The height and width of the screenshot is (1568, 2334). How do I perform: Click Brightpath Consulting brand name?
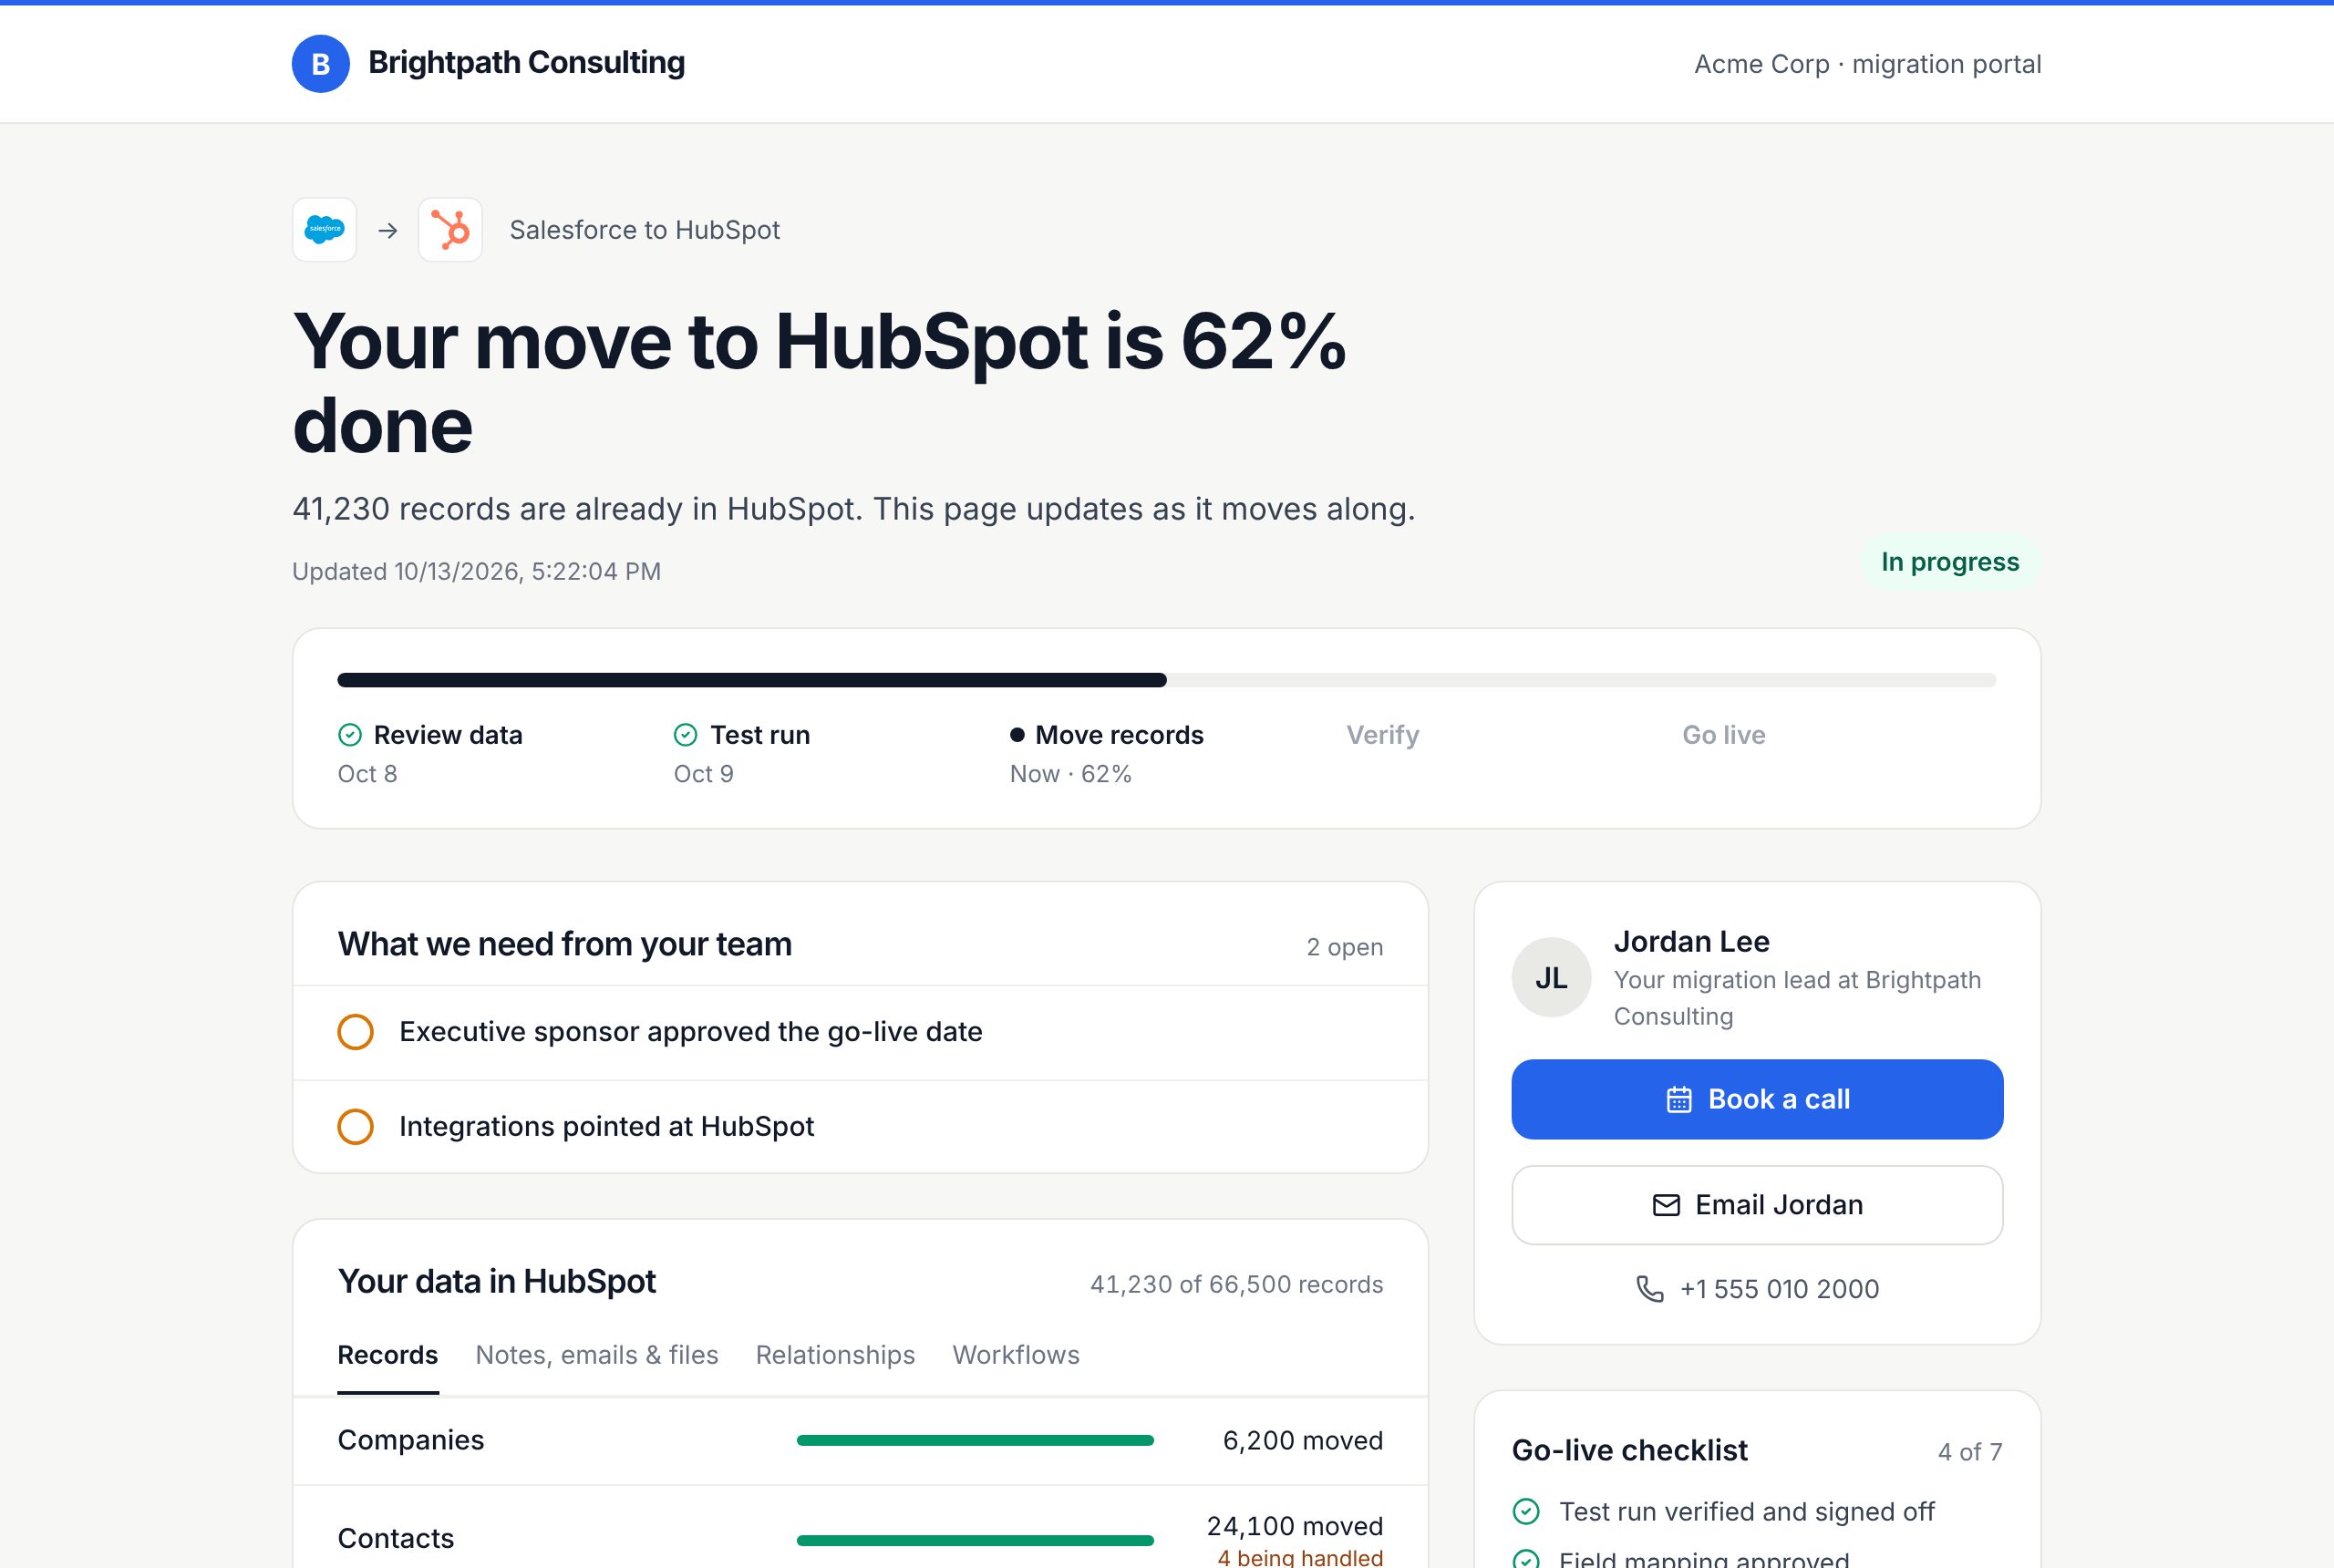[x=527, y=63]
